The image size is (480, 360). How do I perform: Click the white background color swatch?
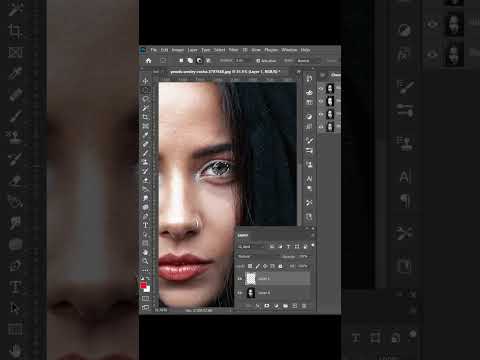point(148,289)
